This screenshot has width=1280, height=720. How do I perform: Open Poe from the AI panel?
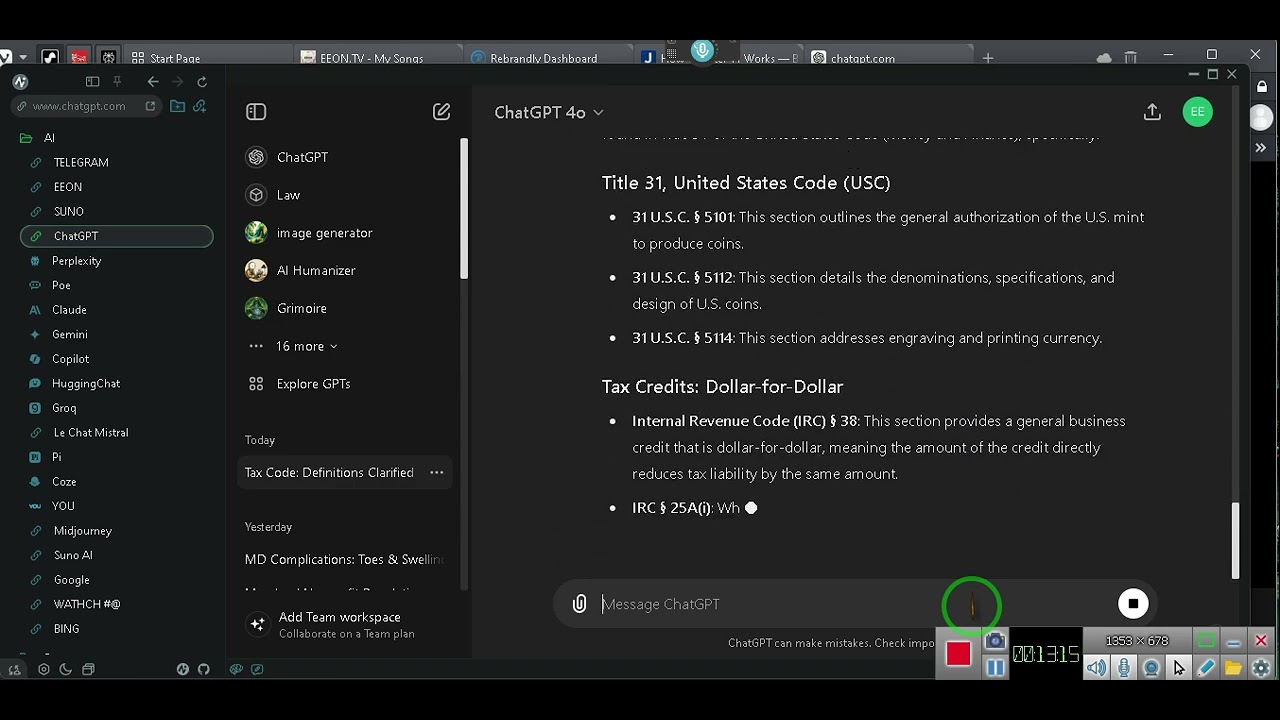click(x=61, y=285)
